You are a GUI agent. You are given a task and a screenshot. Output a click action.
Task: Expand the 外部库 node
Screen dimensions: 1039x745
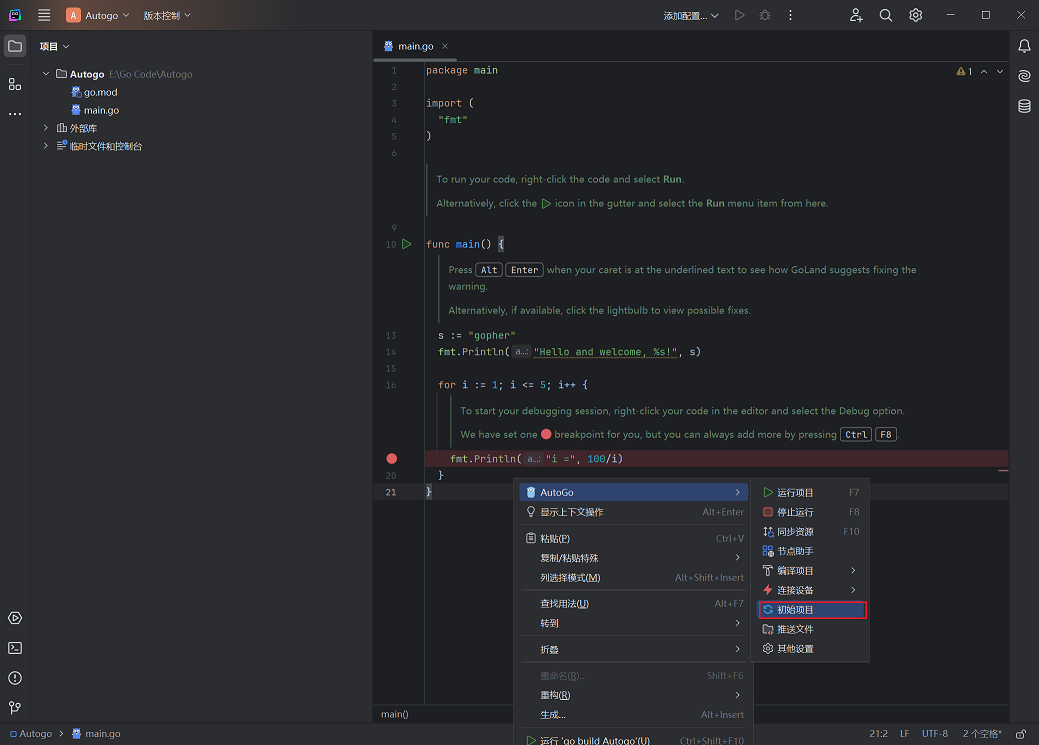pyautogui.click(x=46, y=127)
